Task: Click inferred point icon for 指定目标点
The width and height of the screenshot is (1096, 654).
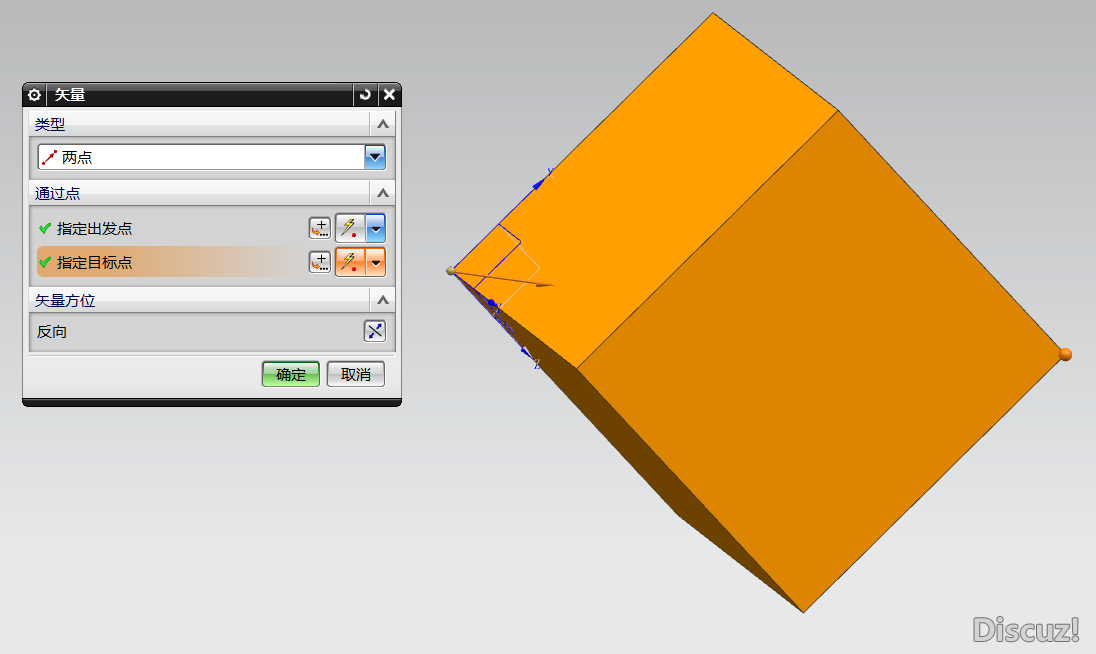Action: [350, 262]
